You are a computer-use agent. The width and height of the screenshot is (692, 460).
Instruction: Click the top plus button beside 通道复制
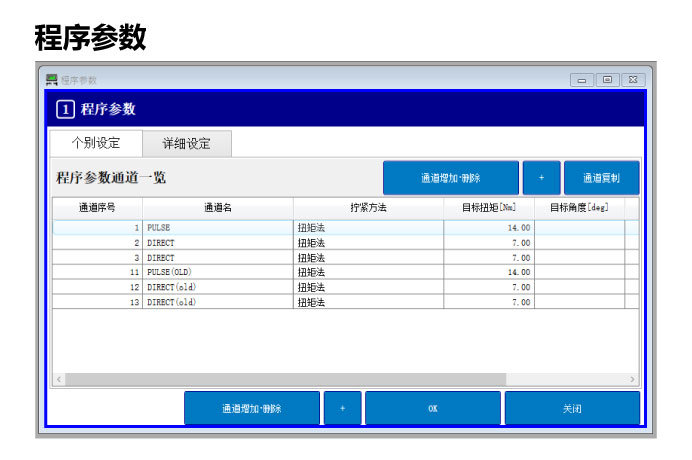(542, 178)
